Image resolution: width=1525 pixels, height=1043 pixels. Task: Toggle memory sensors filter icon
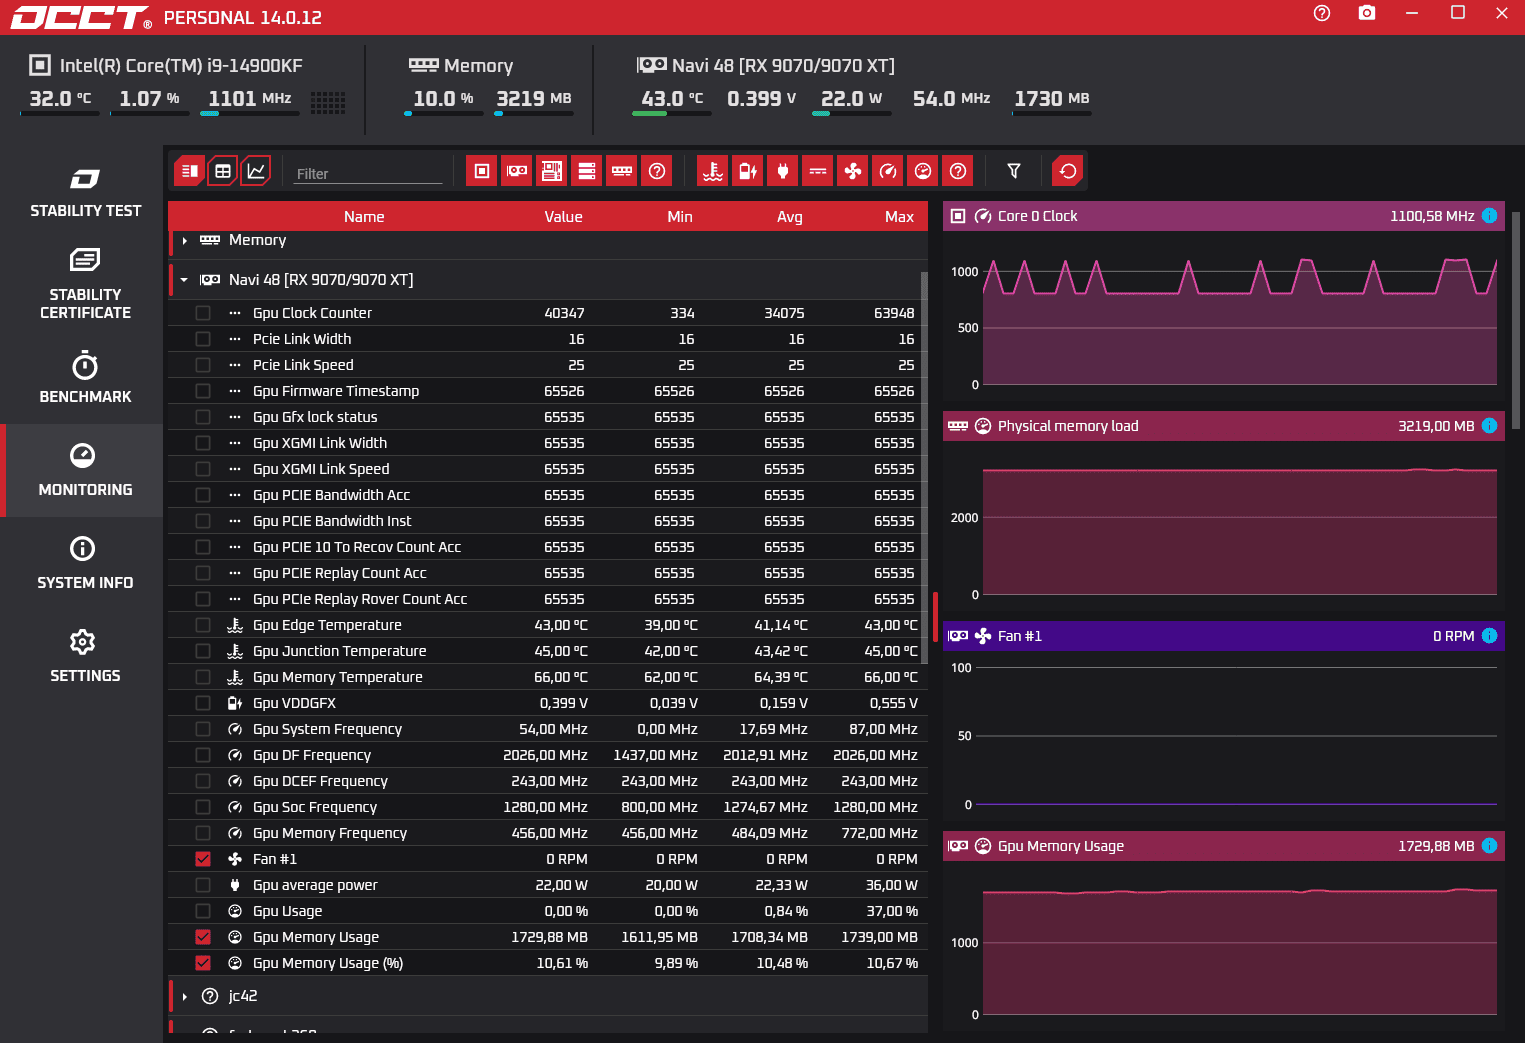622,171
